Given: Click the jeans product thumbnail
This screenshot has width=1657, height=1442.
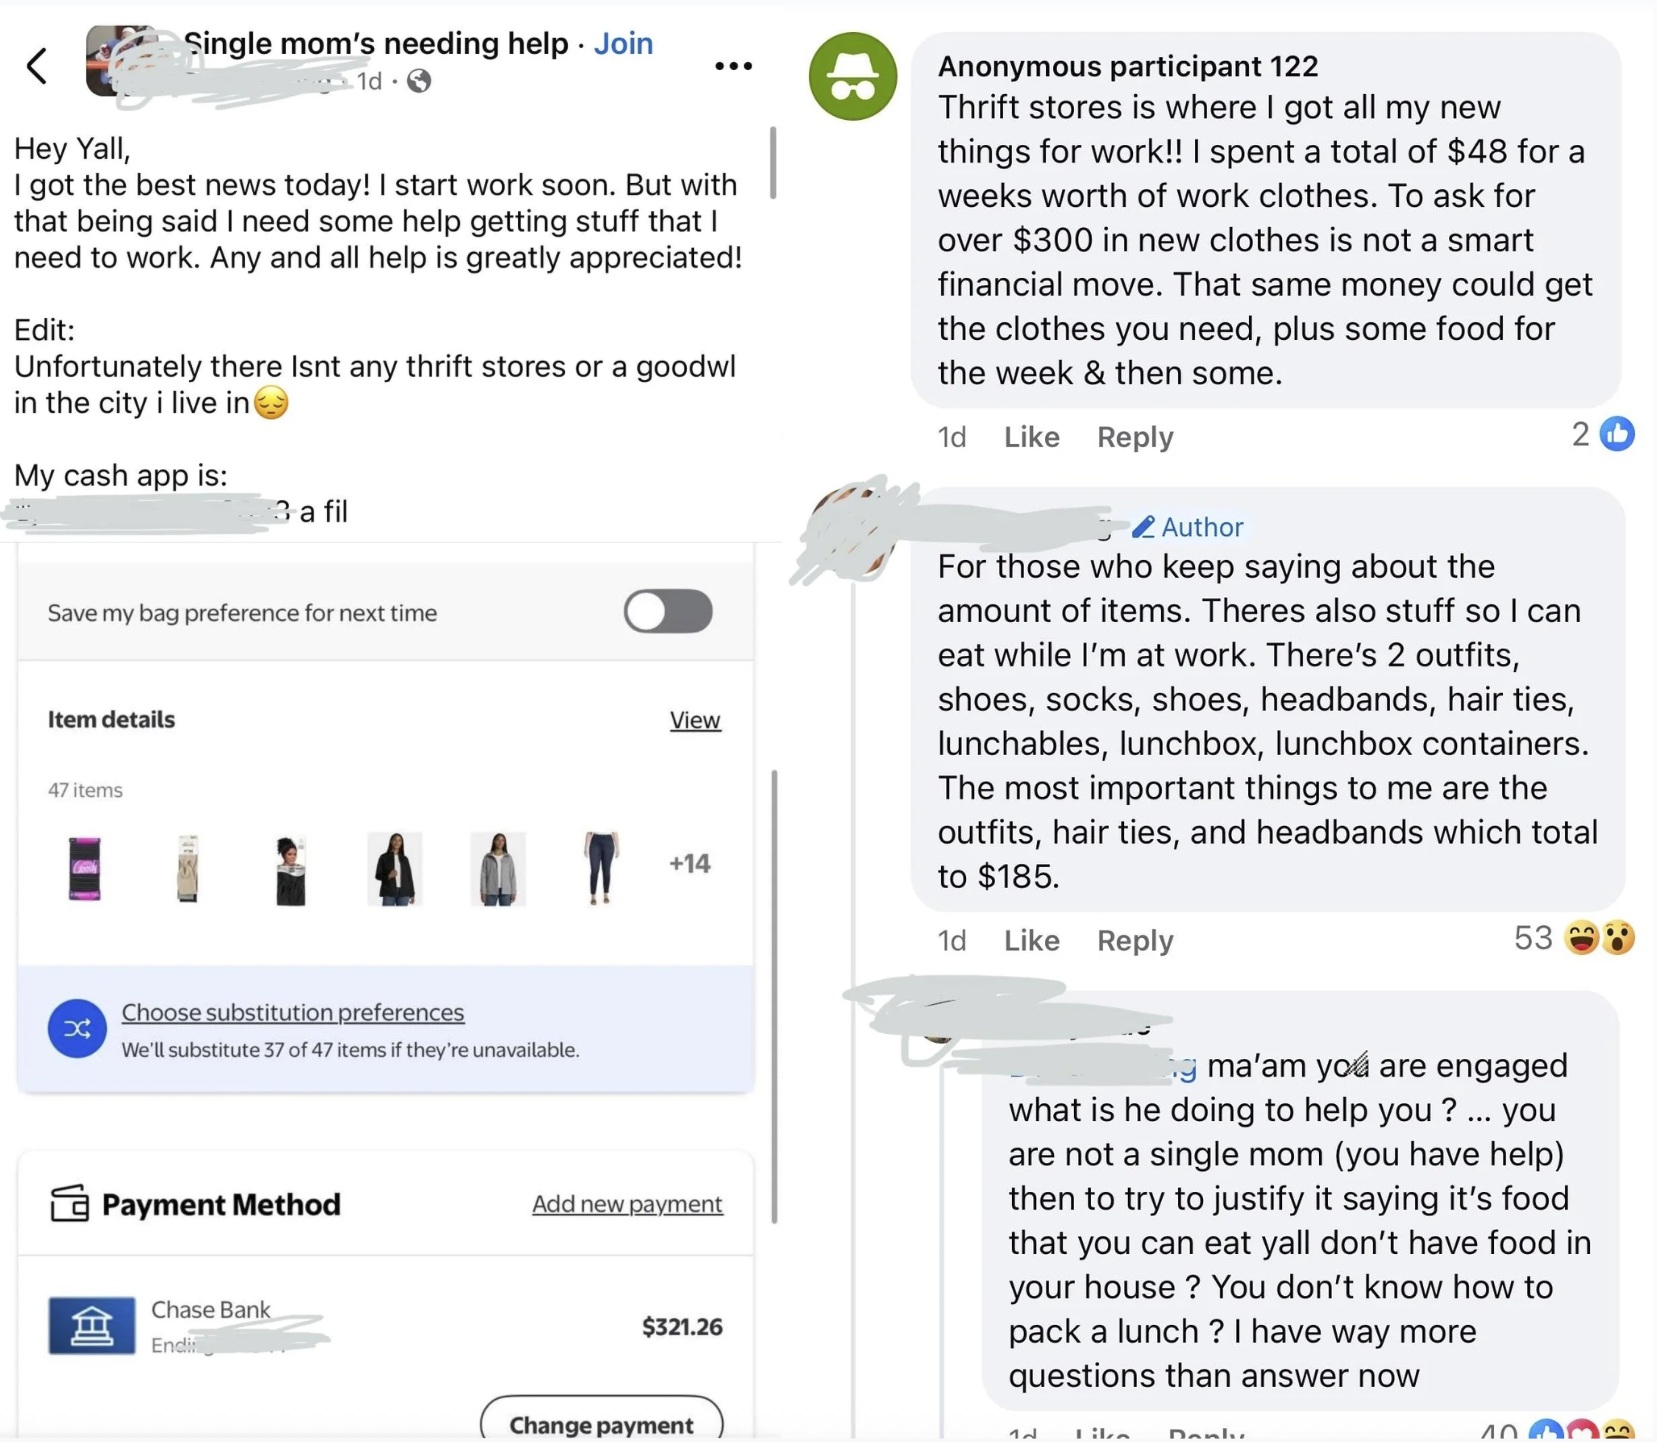Looking at the screenshot, I should 600,867.
